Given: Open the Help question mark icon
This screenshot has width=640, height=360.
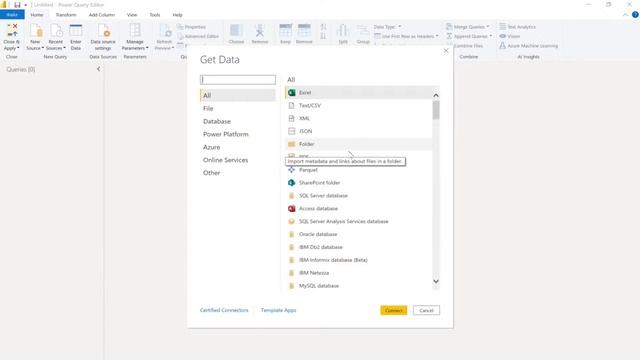Looking at the screenshot, I should click(x=635, y=15).
